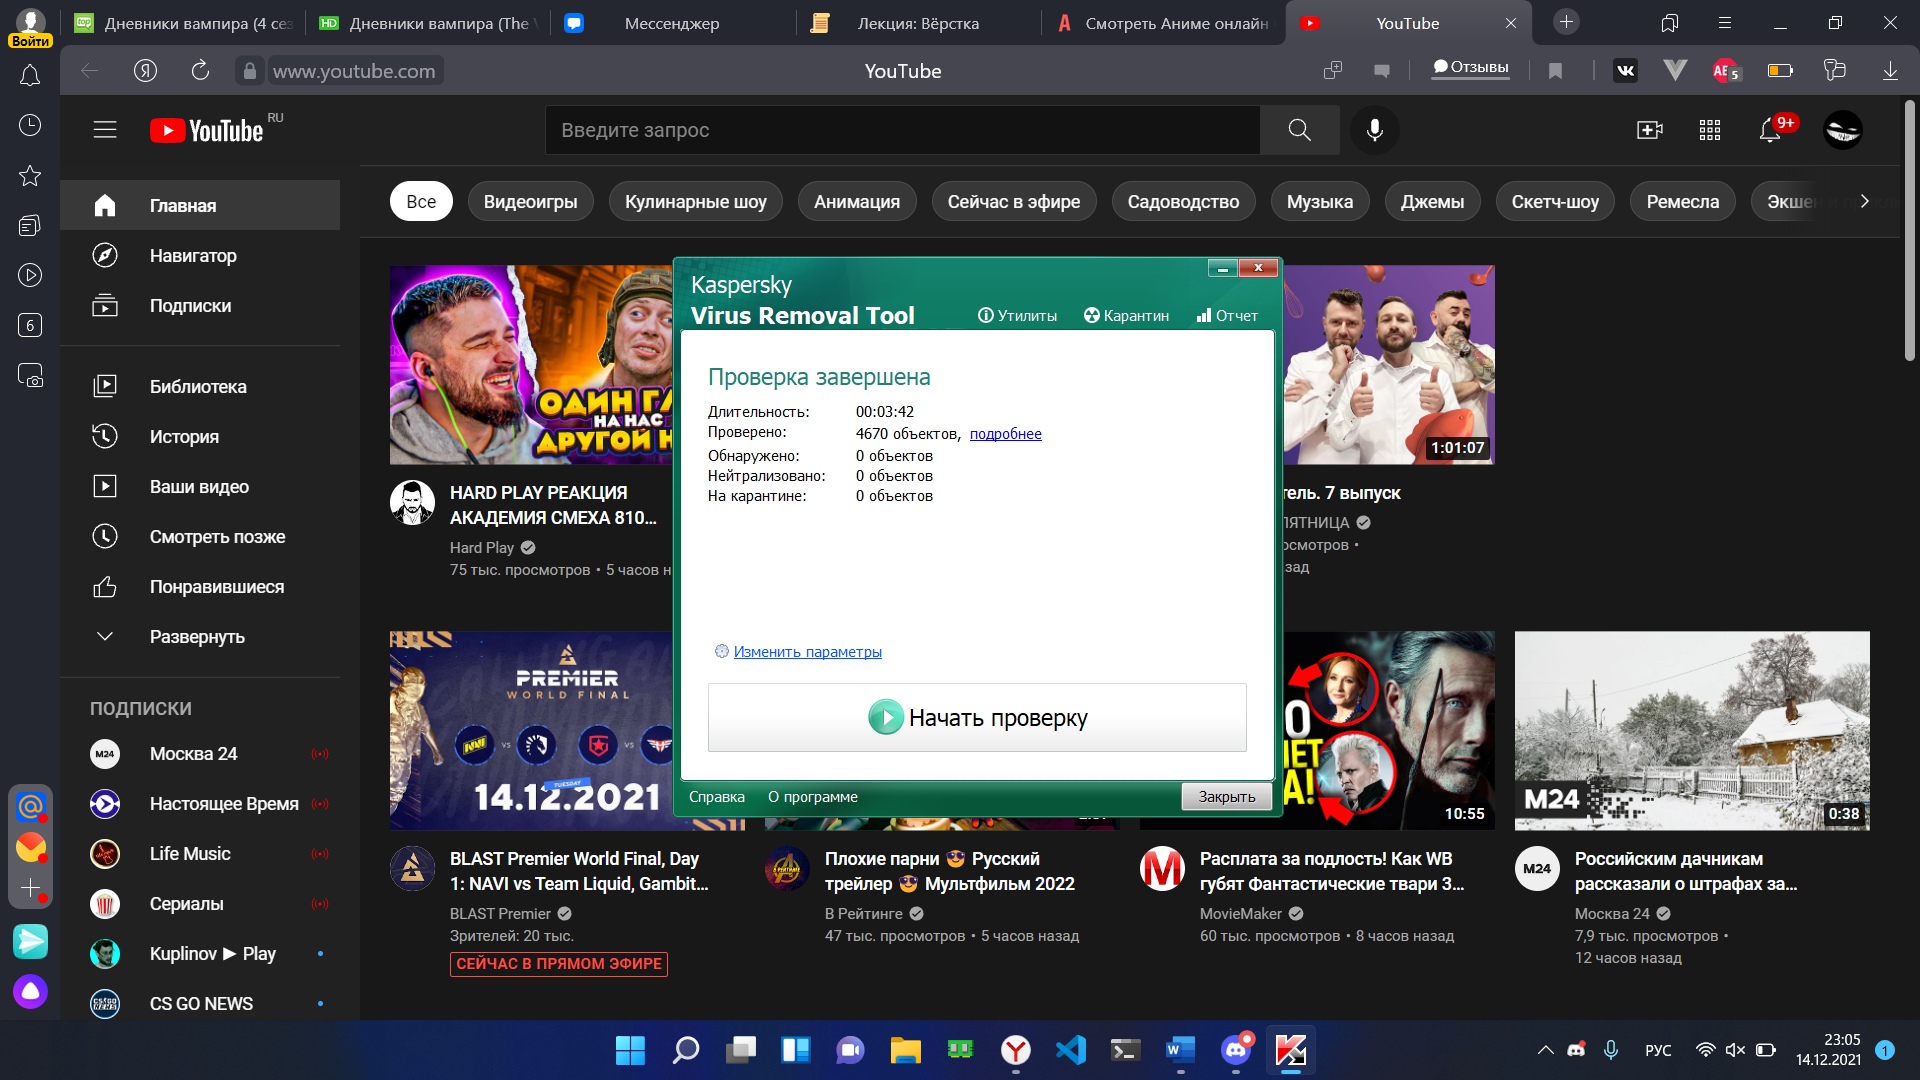Open browser sidebar favorites star icon
Image resolution: width=1920 pixels, height=1080 pixels.
[x=30, y=175]
